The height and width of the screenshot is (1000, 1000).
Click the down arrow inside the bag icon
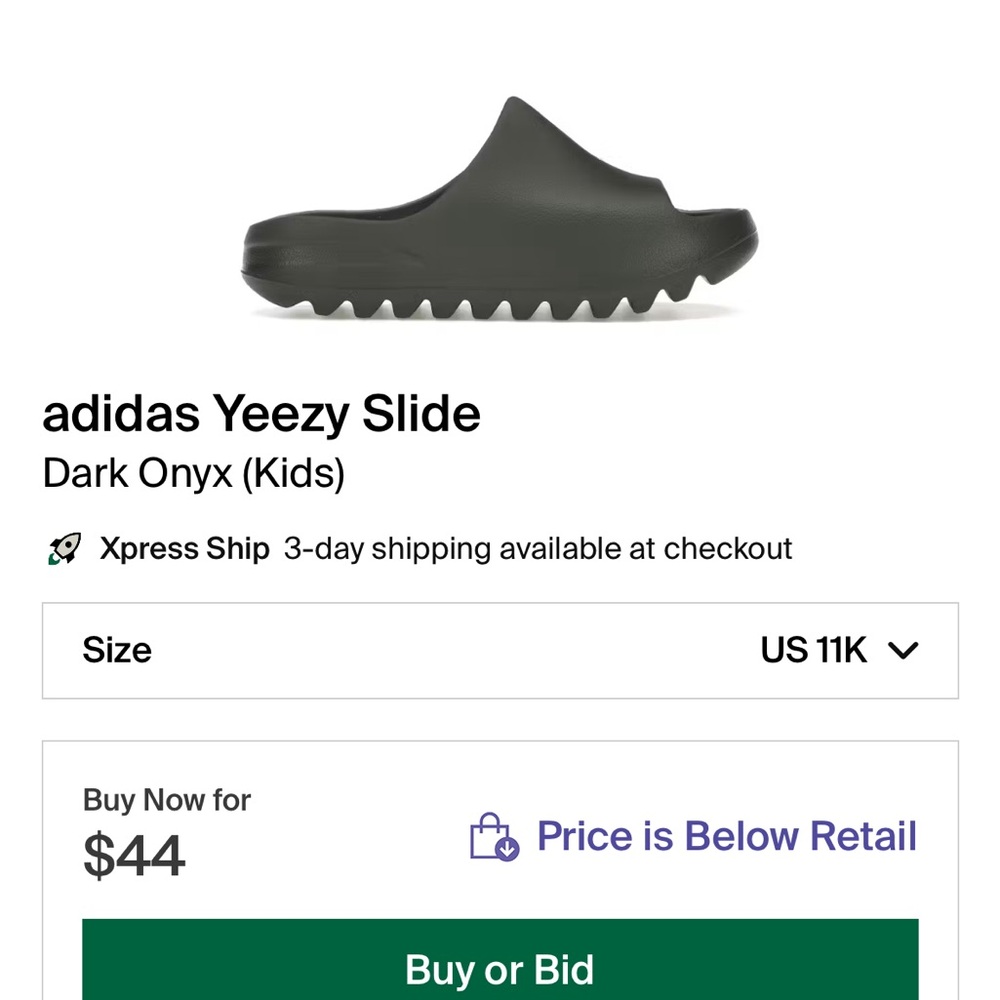[507, 849]
